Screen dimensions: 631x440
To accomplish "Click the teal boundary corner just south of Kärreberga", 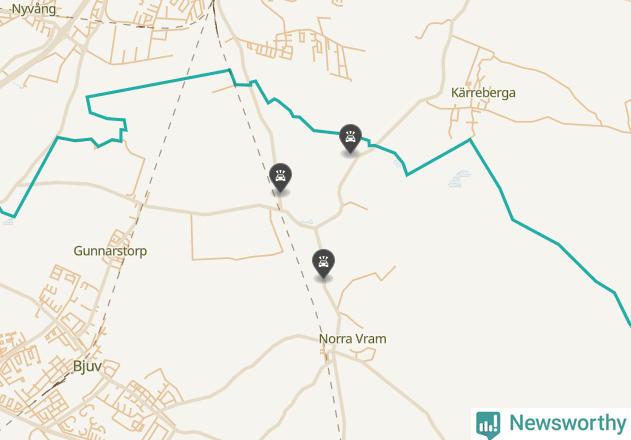I will [x=470, y=140].
